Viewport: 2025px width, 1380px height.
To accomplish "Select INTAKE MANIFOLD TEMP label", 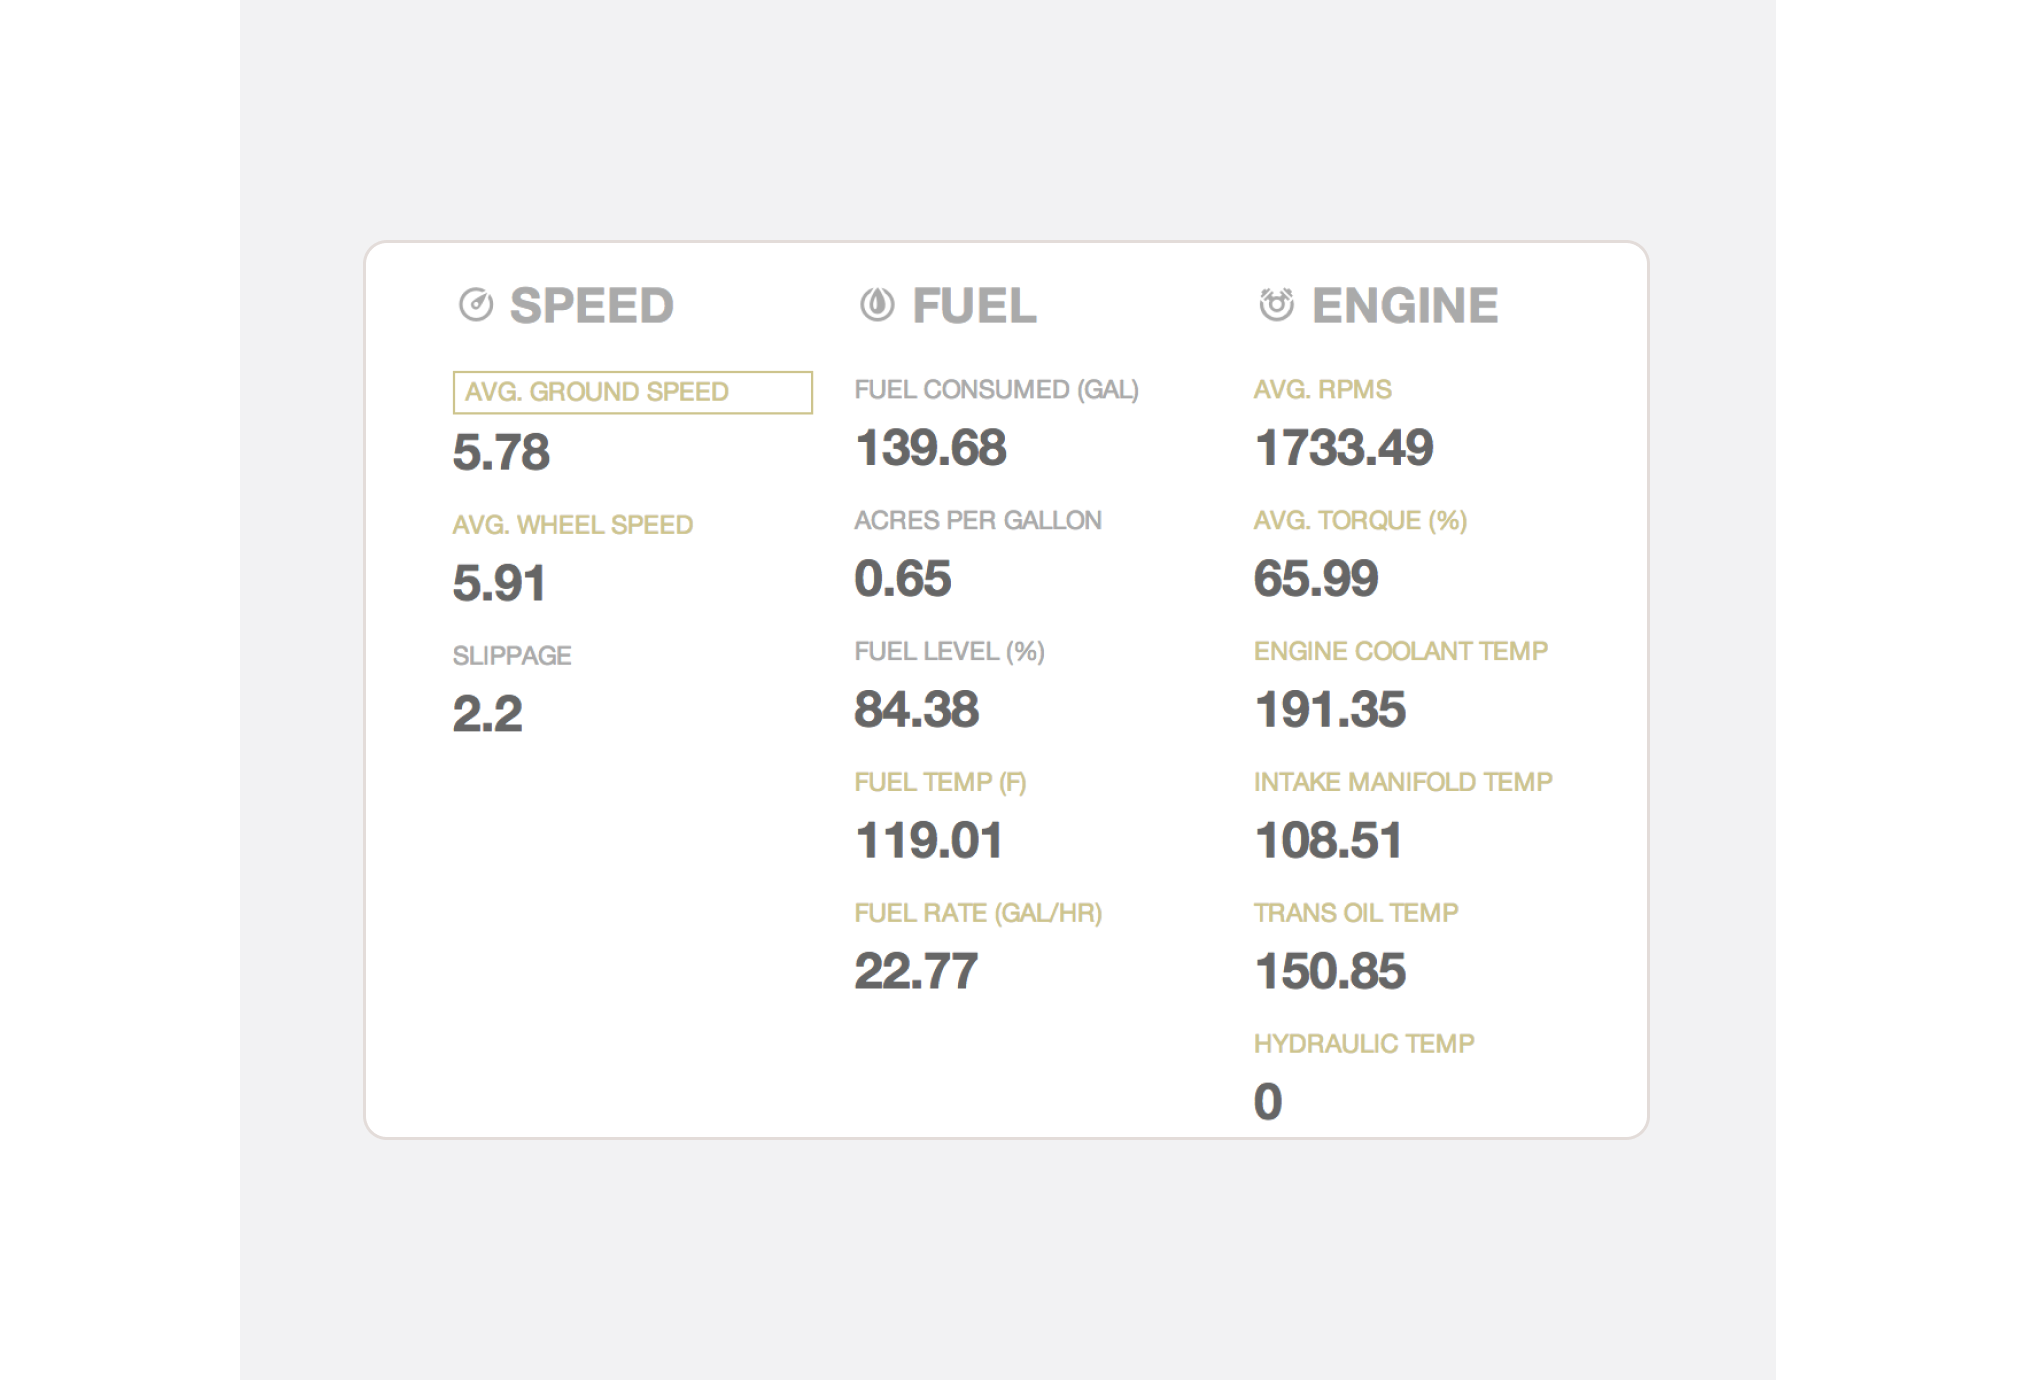I will click(1402, 782).
